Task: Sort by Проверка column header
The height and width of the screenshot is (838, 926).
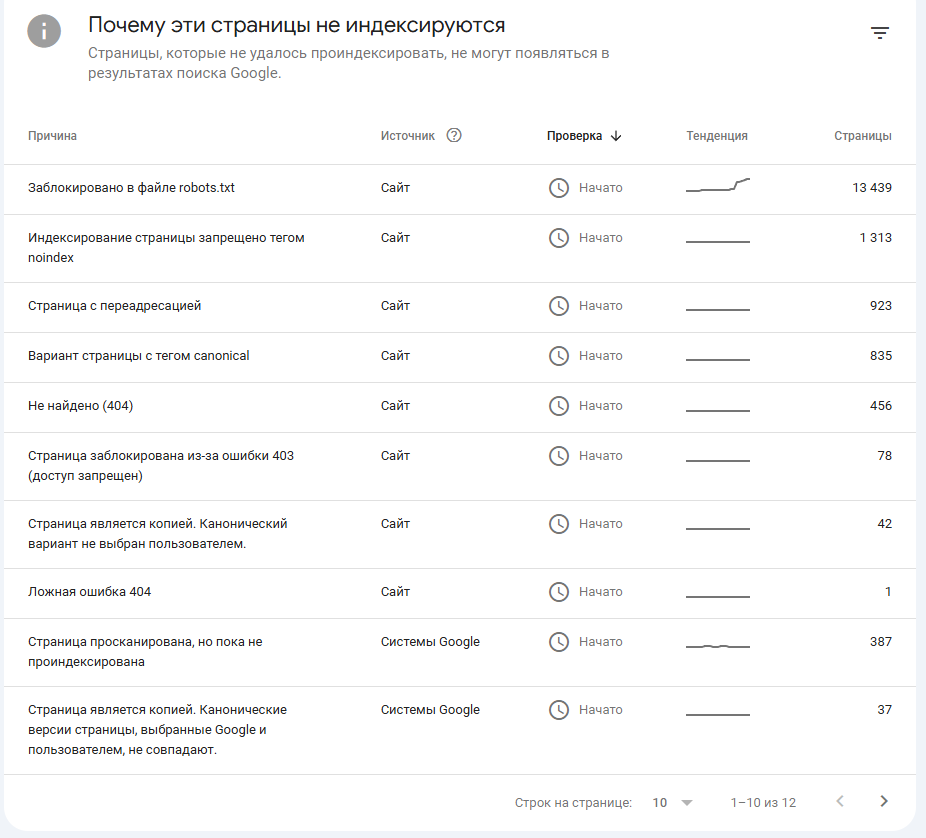Action: pyautogui.click(x=574, y=136)
